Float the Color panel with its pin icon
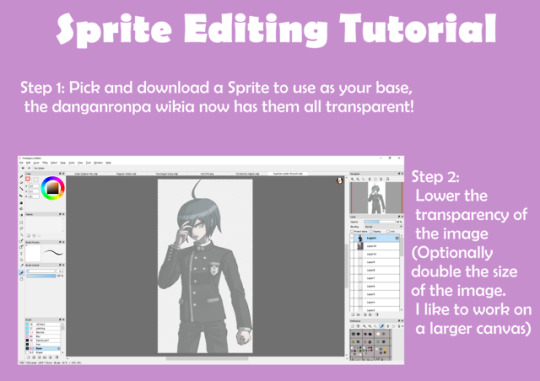Screen dimensions: 540x381 click(60, 174)
